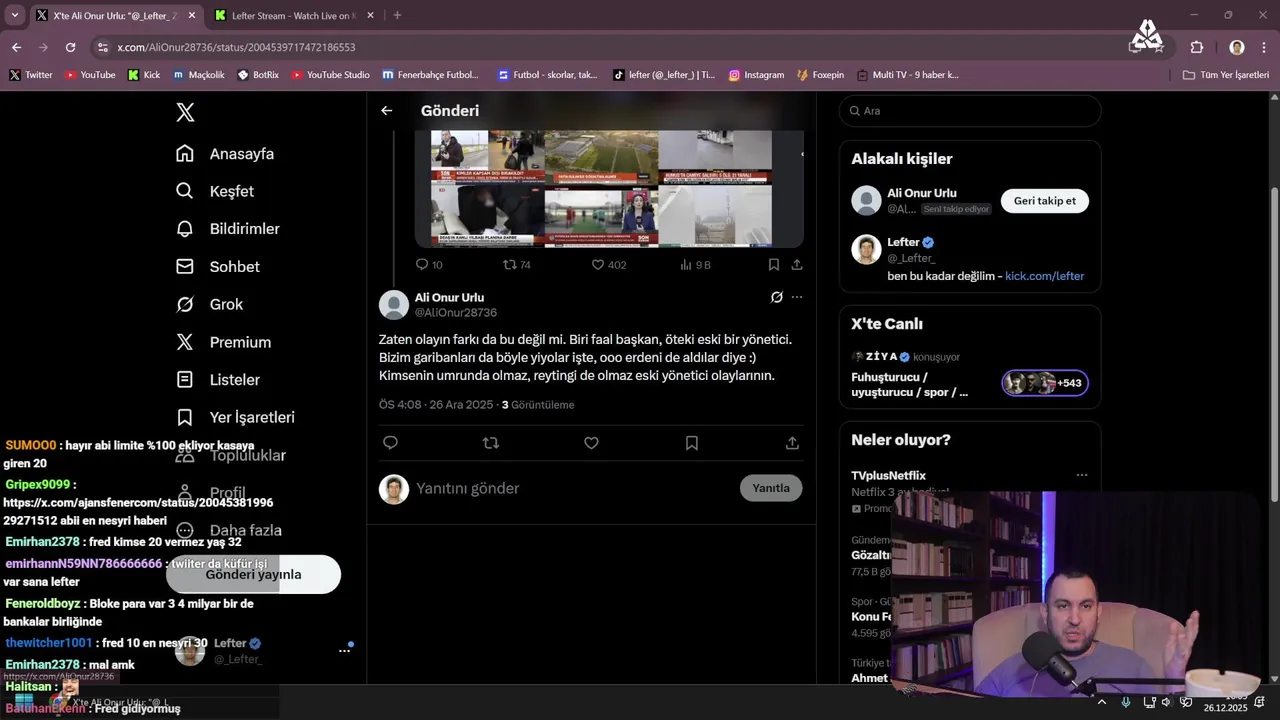The image size is (1280, 720).
Task: Click the Ara search box
Action: click(970, 111)
